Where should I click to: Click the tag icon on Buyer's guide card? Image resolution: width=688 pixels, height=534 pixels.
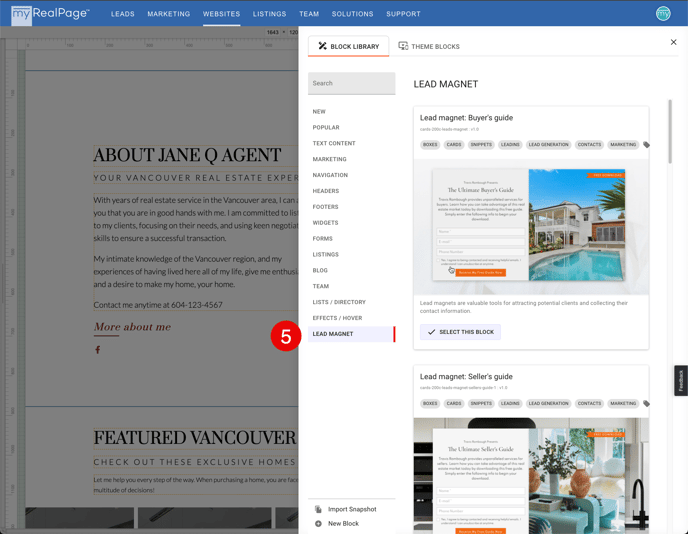pos(646,145)
